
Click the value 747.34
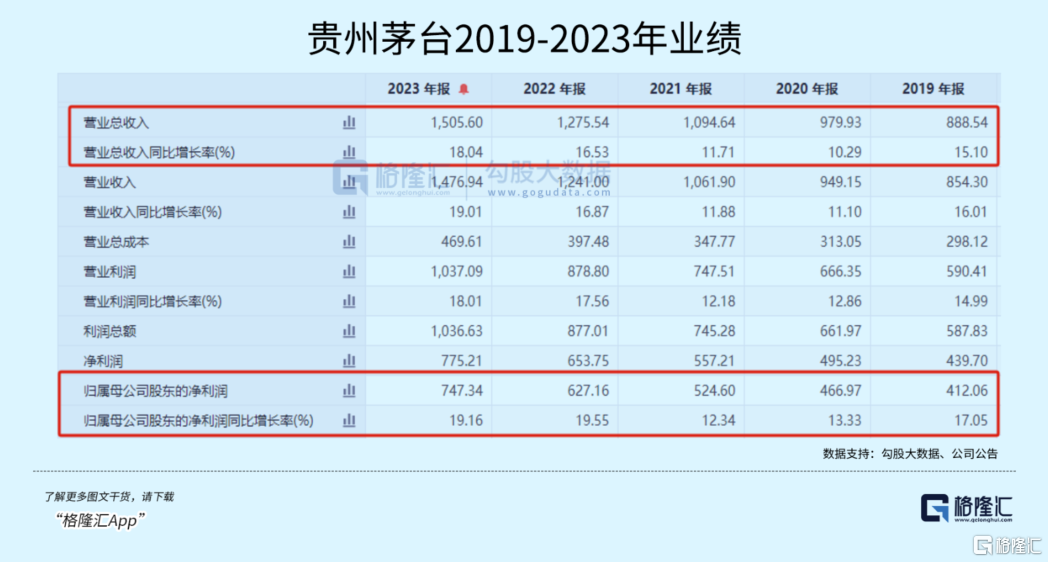pyautogui.click(x=462, y=390)
